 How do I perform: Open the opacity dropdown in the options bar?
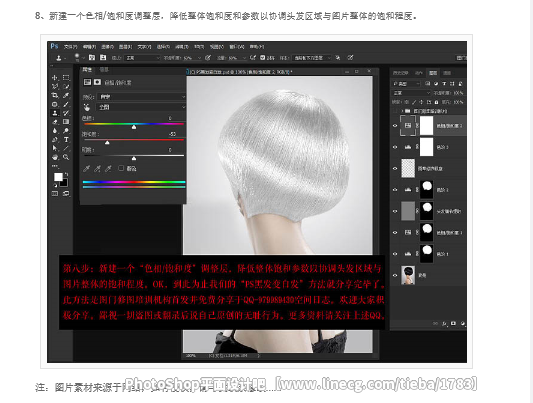coord(199,58)
